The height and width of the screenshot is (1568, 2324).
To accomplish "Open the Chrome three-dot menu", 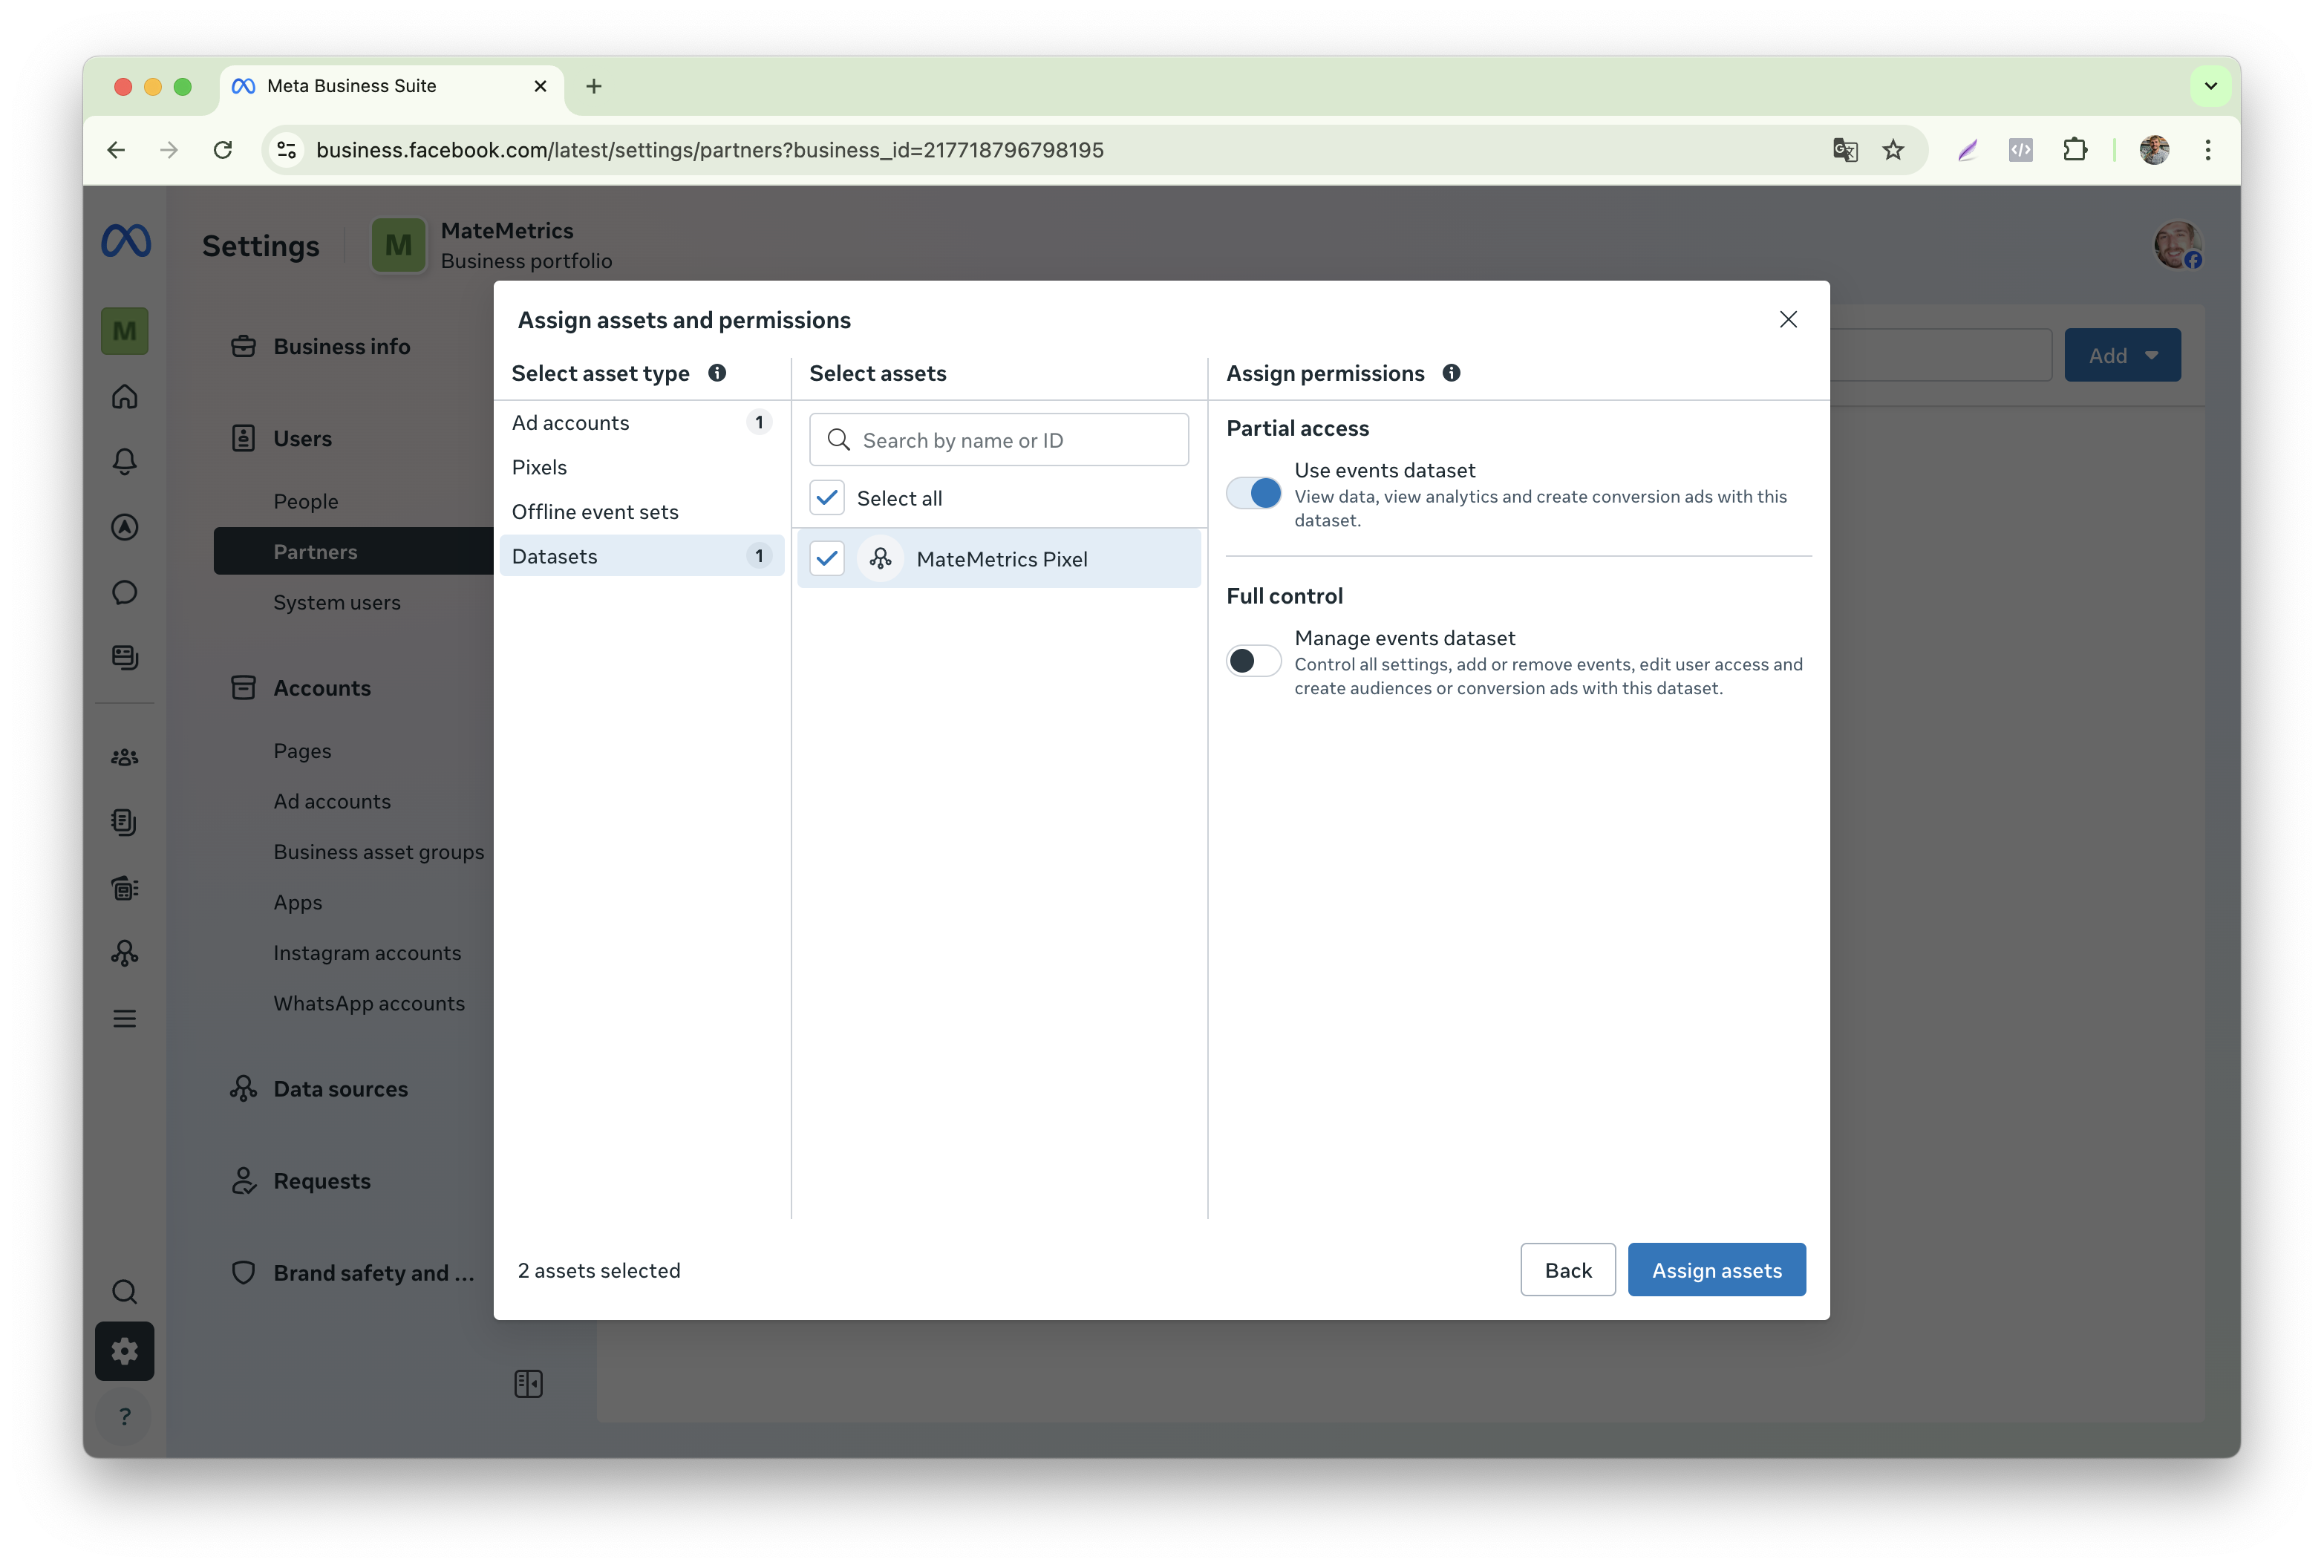I will (2208, 150).
